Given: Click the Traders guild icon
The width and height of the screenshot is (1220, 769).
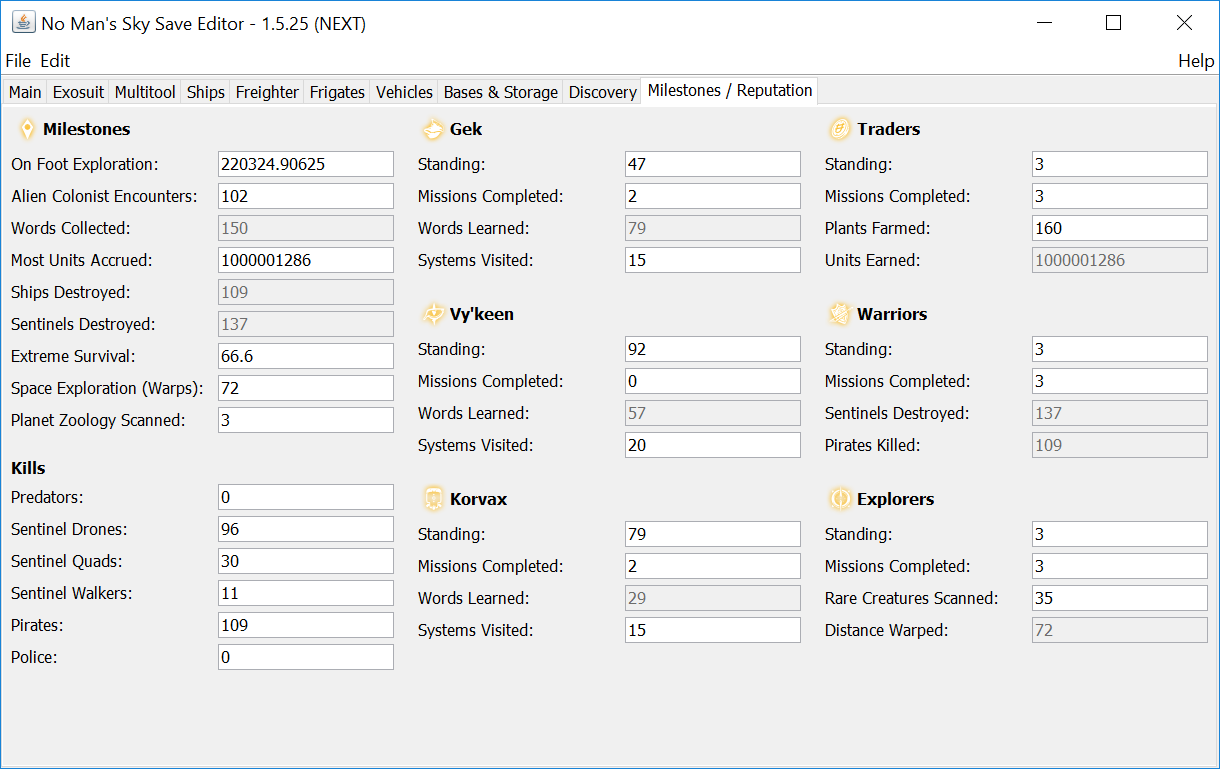Looking at the screenshot, I should pyautogui.click(x=840, y=129).
